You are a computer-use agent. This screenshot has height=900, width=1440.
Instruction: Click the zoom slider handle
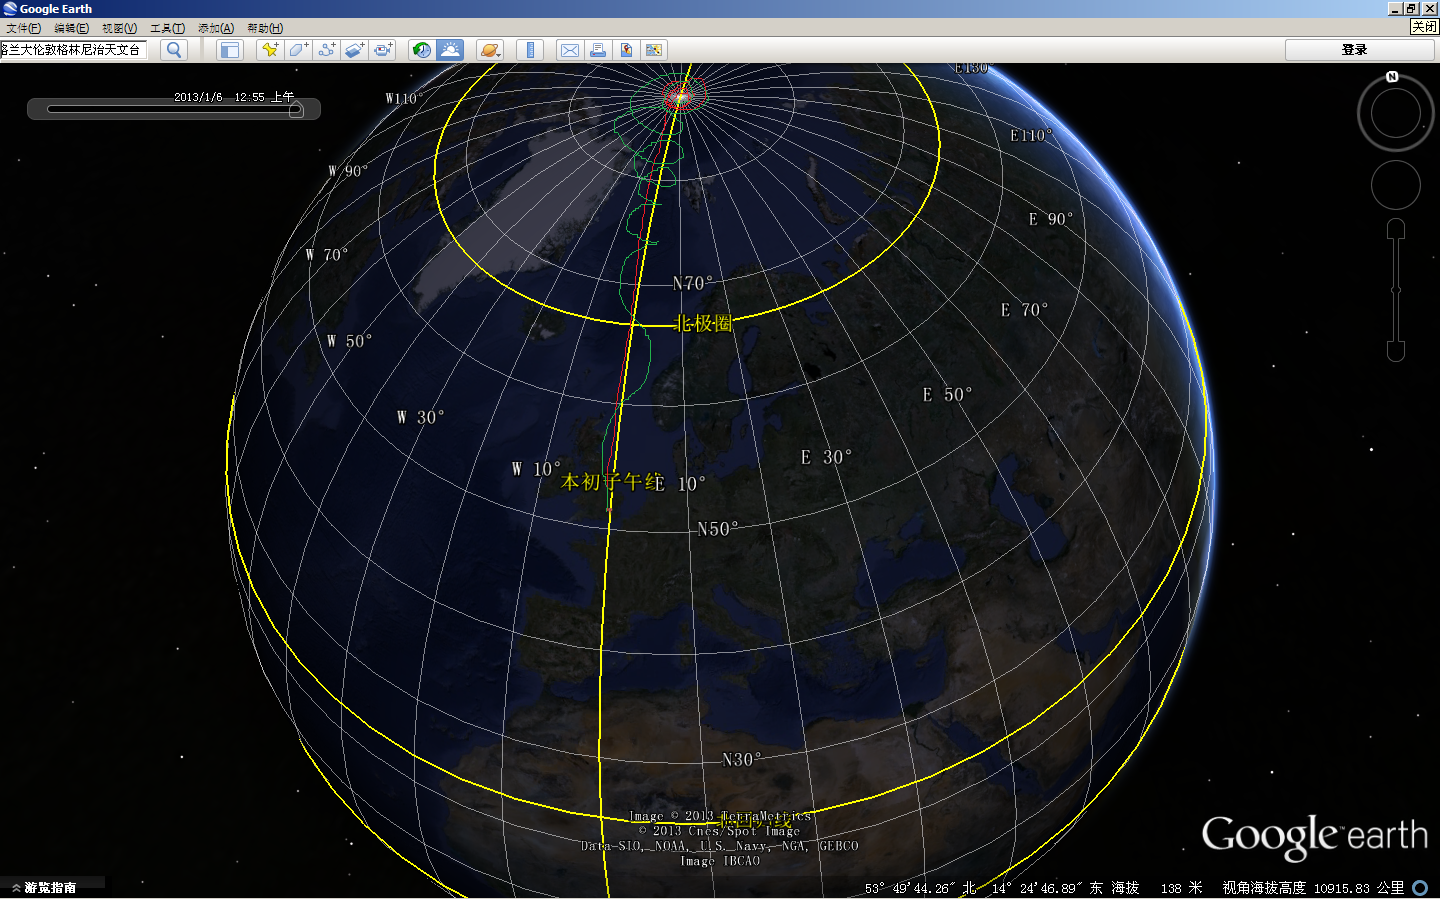(1396, 290)
